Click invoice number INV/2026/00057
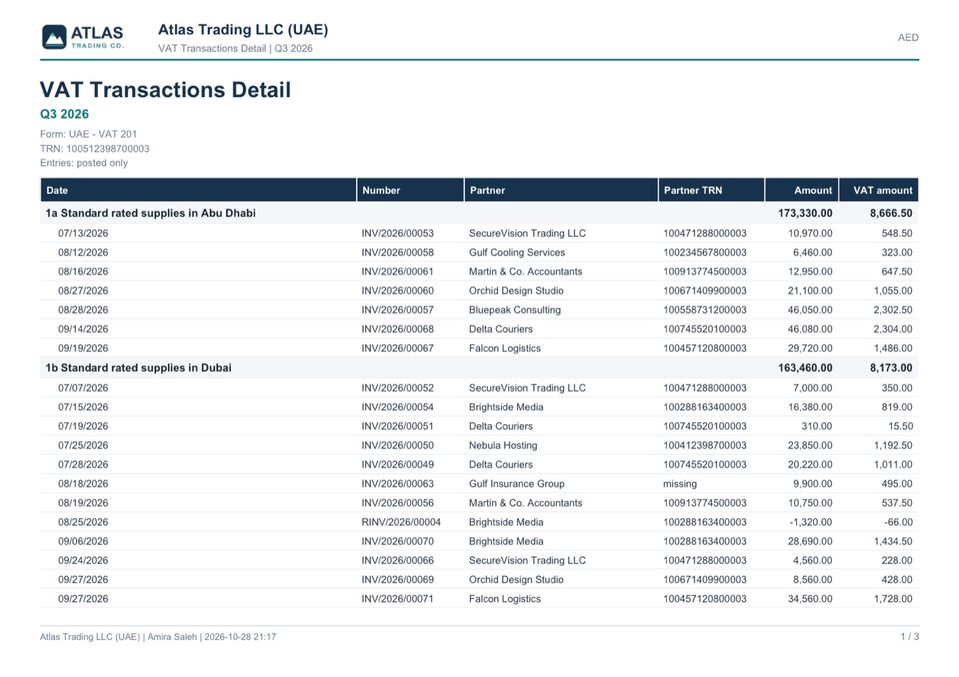This screenshot has width=959, height=677. 398,310
